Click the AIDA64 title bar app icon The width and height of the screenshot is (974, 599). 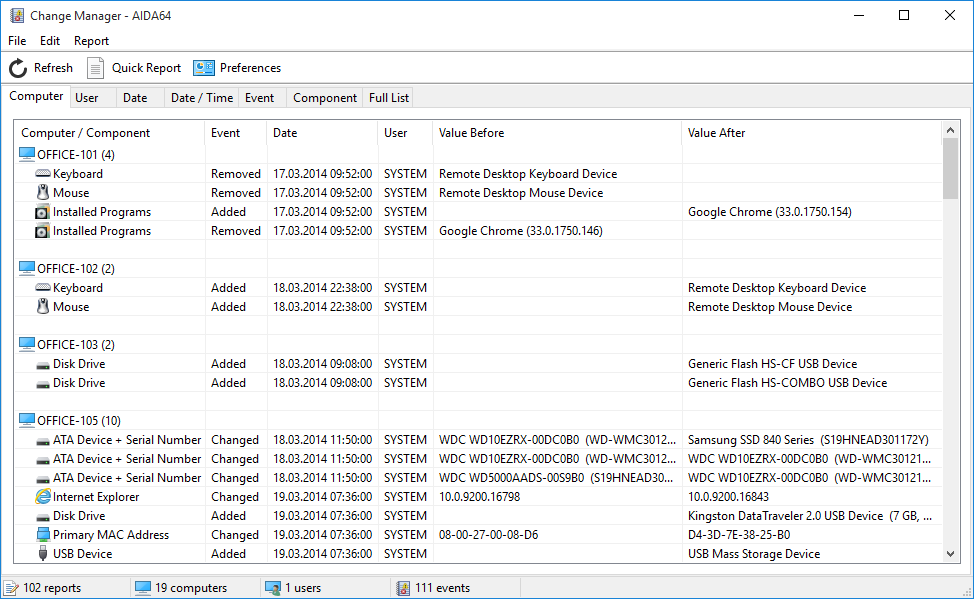click(17, 16)
